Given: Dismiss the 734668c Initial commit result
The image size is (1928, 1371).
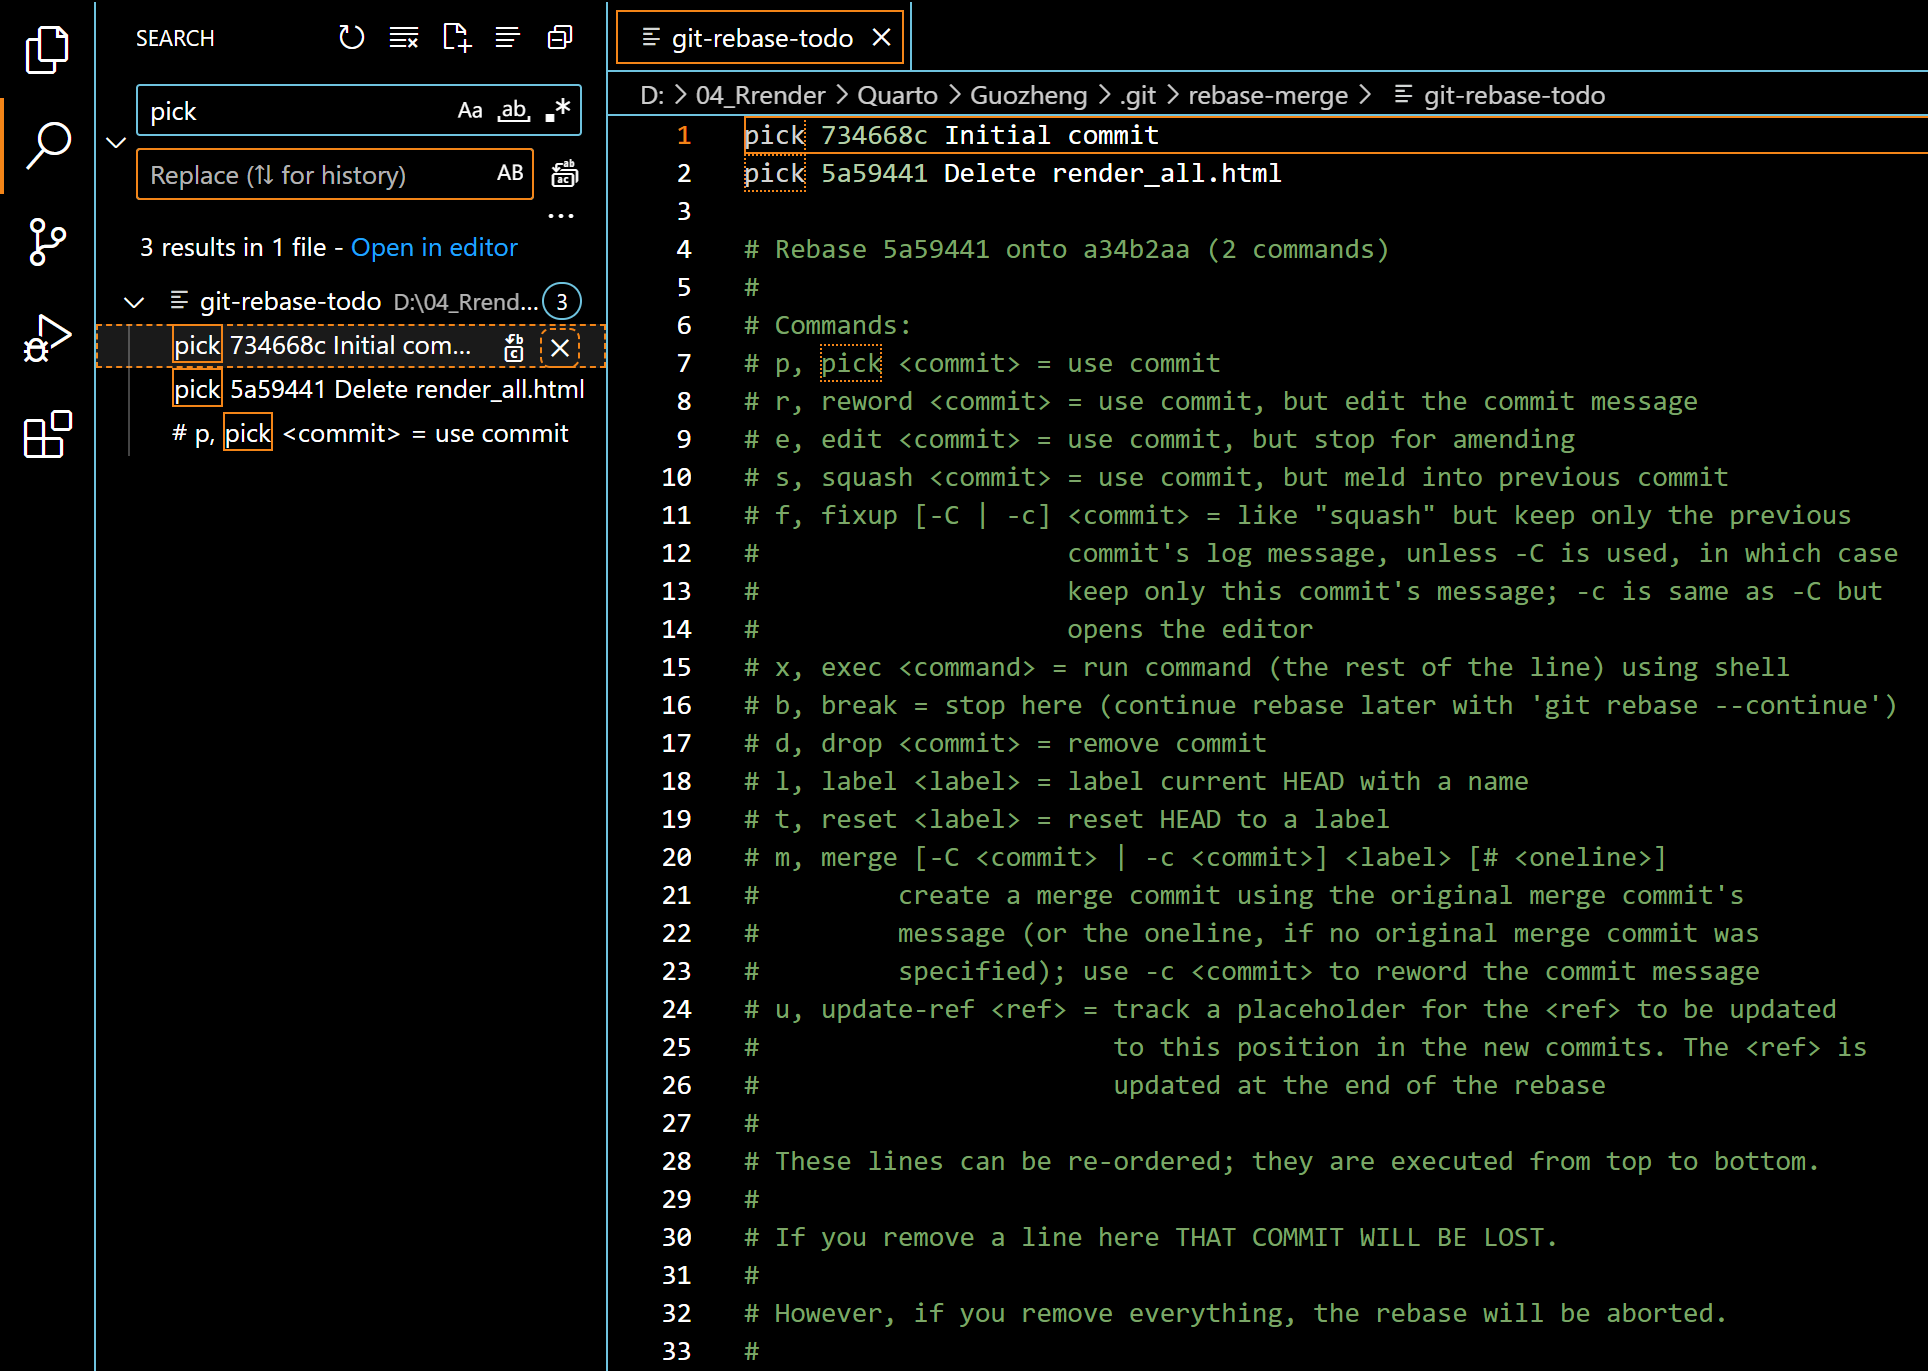Looking at the screenshot, I should point(560,348).
